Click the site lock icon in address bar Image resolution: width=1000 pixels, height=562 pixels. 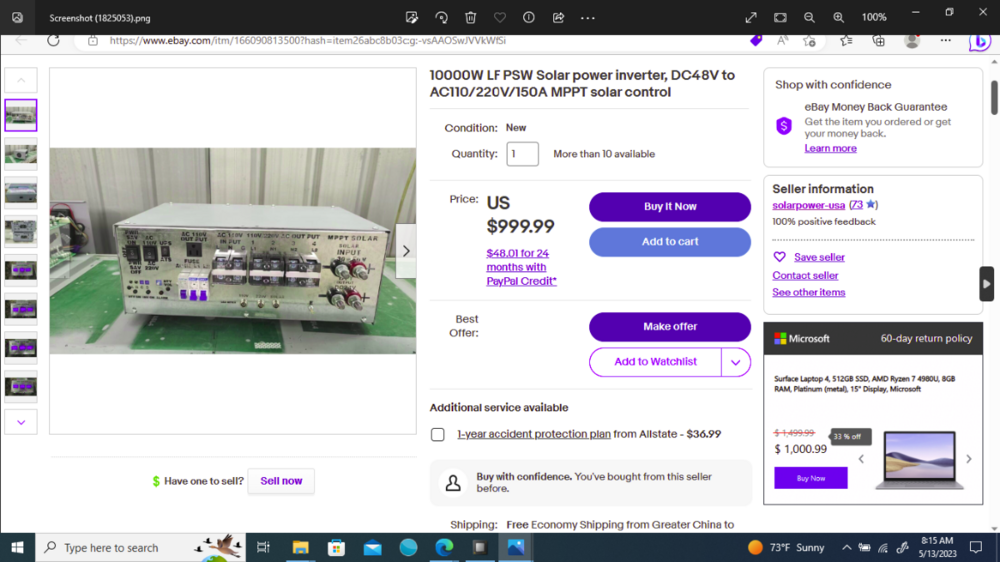(93, 41)
